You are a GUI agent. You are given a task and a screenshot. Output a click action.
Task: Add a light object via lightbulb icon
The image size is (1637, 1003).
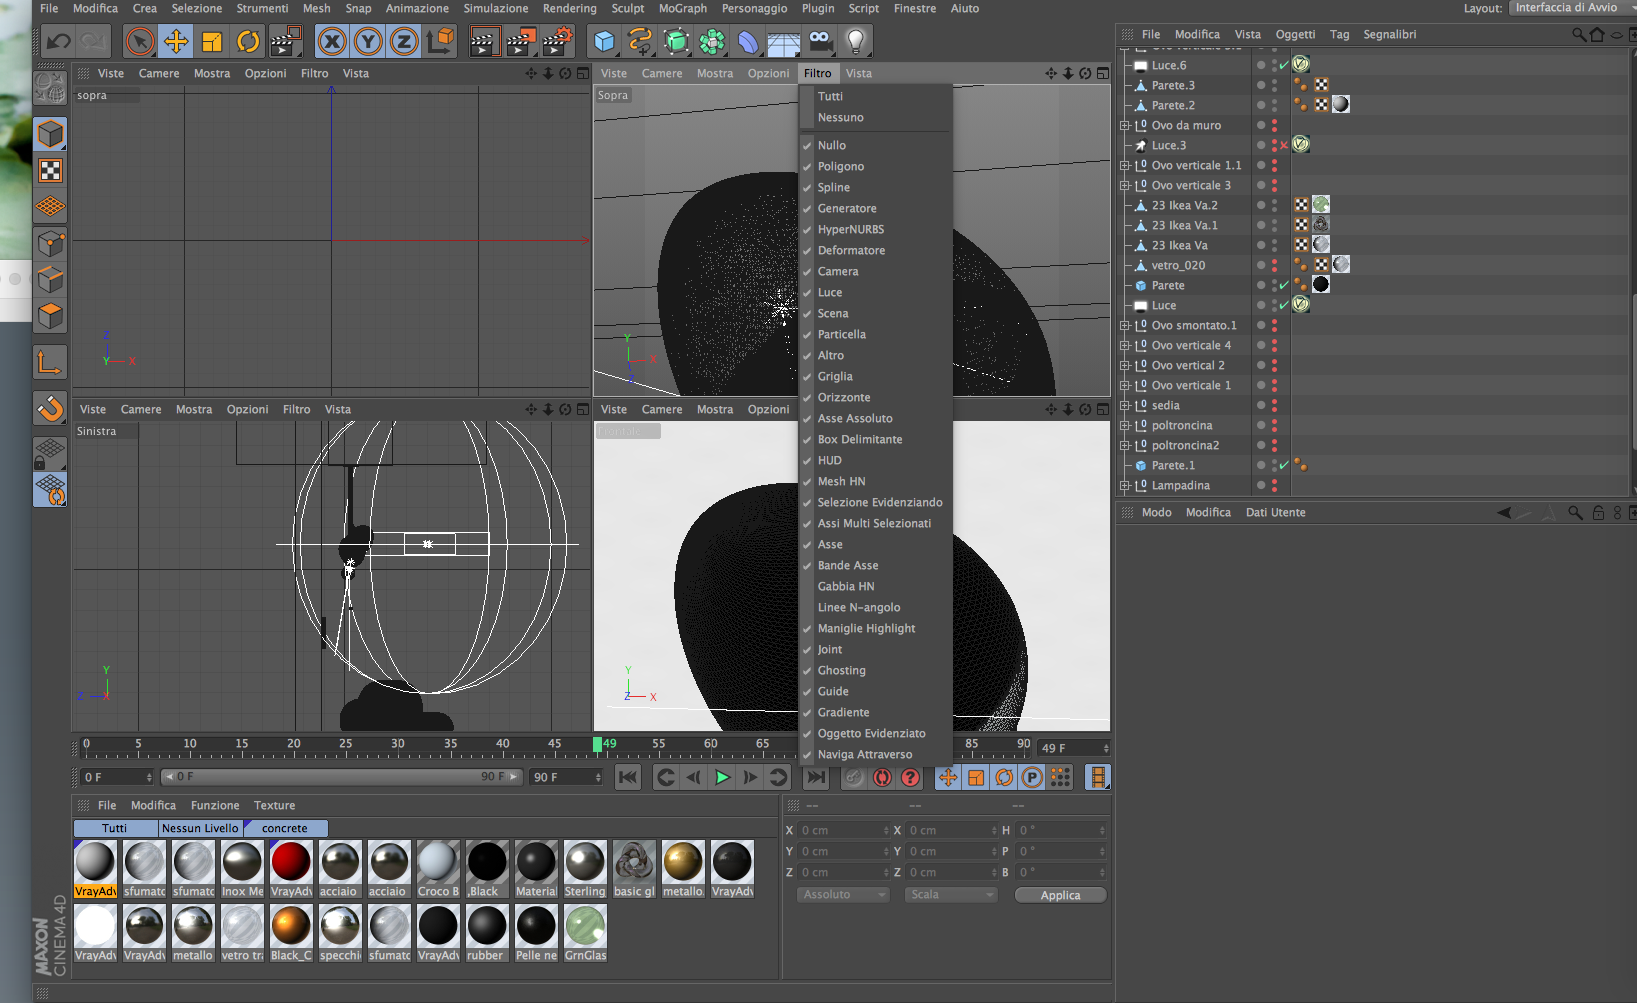[855, 41]
